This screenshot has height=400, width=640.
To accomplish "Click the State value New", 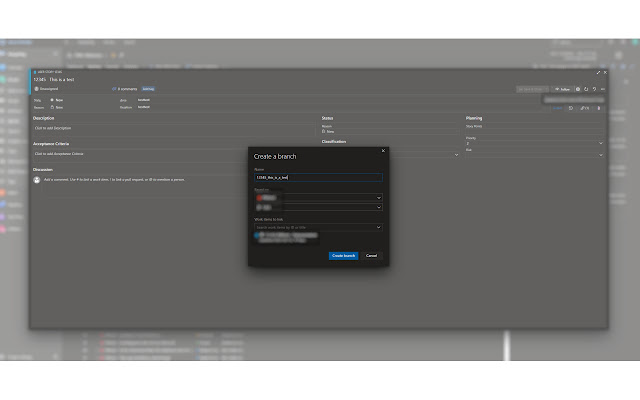I will point(59,100).
